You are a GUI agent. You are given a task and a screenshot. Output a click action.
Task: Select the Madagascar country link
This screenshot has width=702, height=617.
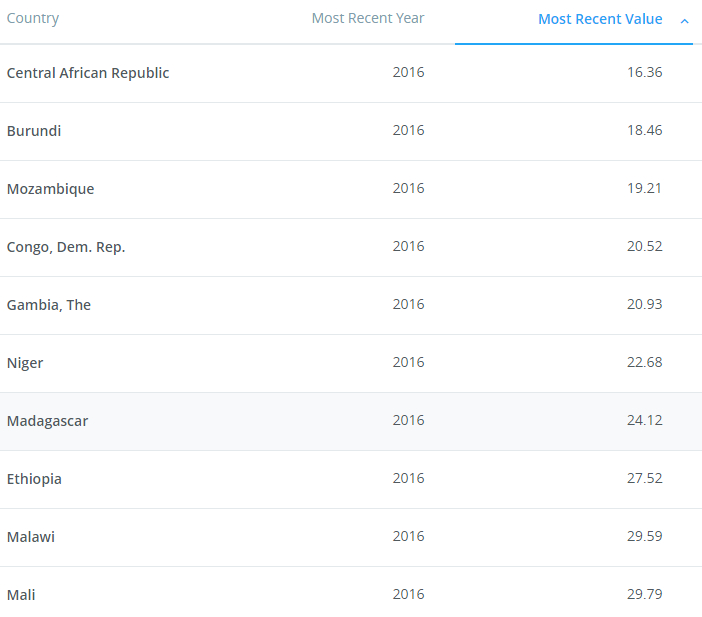tap(47, 421)
